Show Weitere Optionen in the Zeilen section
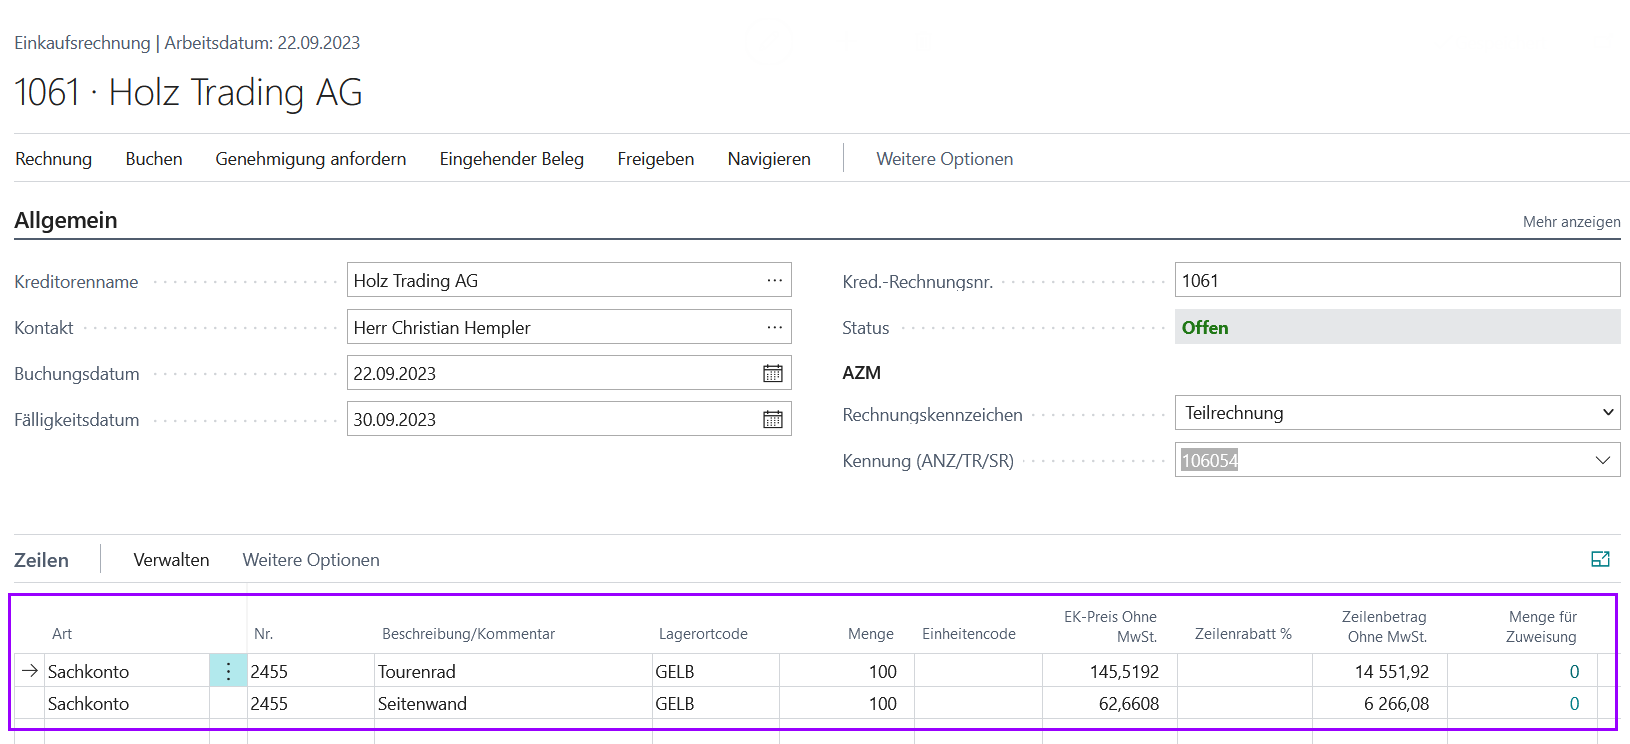Screen dimensions: 1630x744 311,560
